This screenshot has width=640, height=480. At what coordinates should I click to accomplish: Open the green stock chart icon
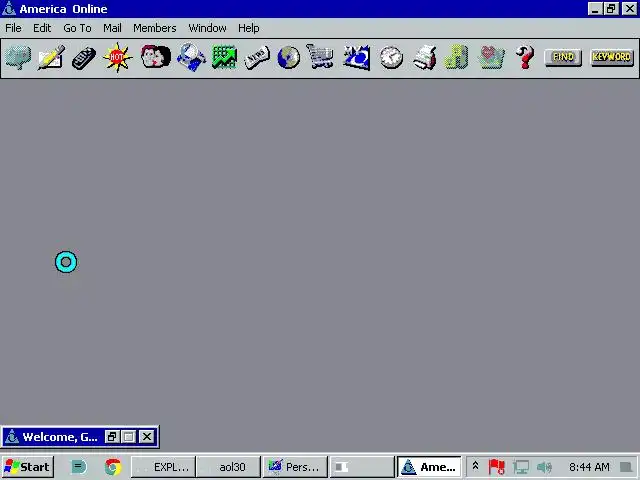coord(224,57)
